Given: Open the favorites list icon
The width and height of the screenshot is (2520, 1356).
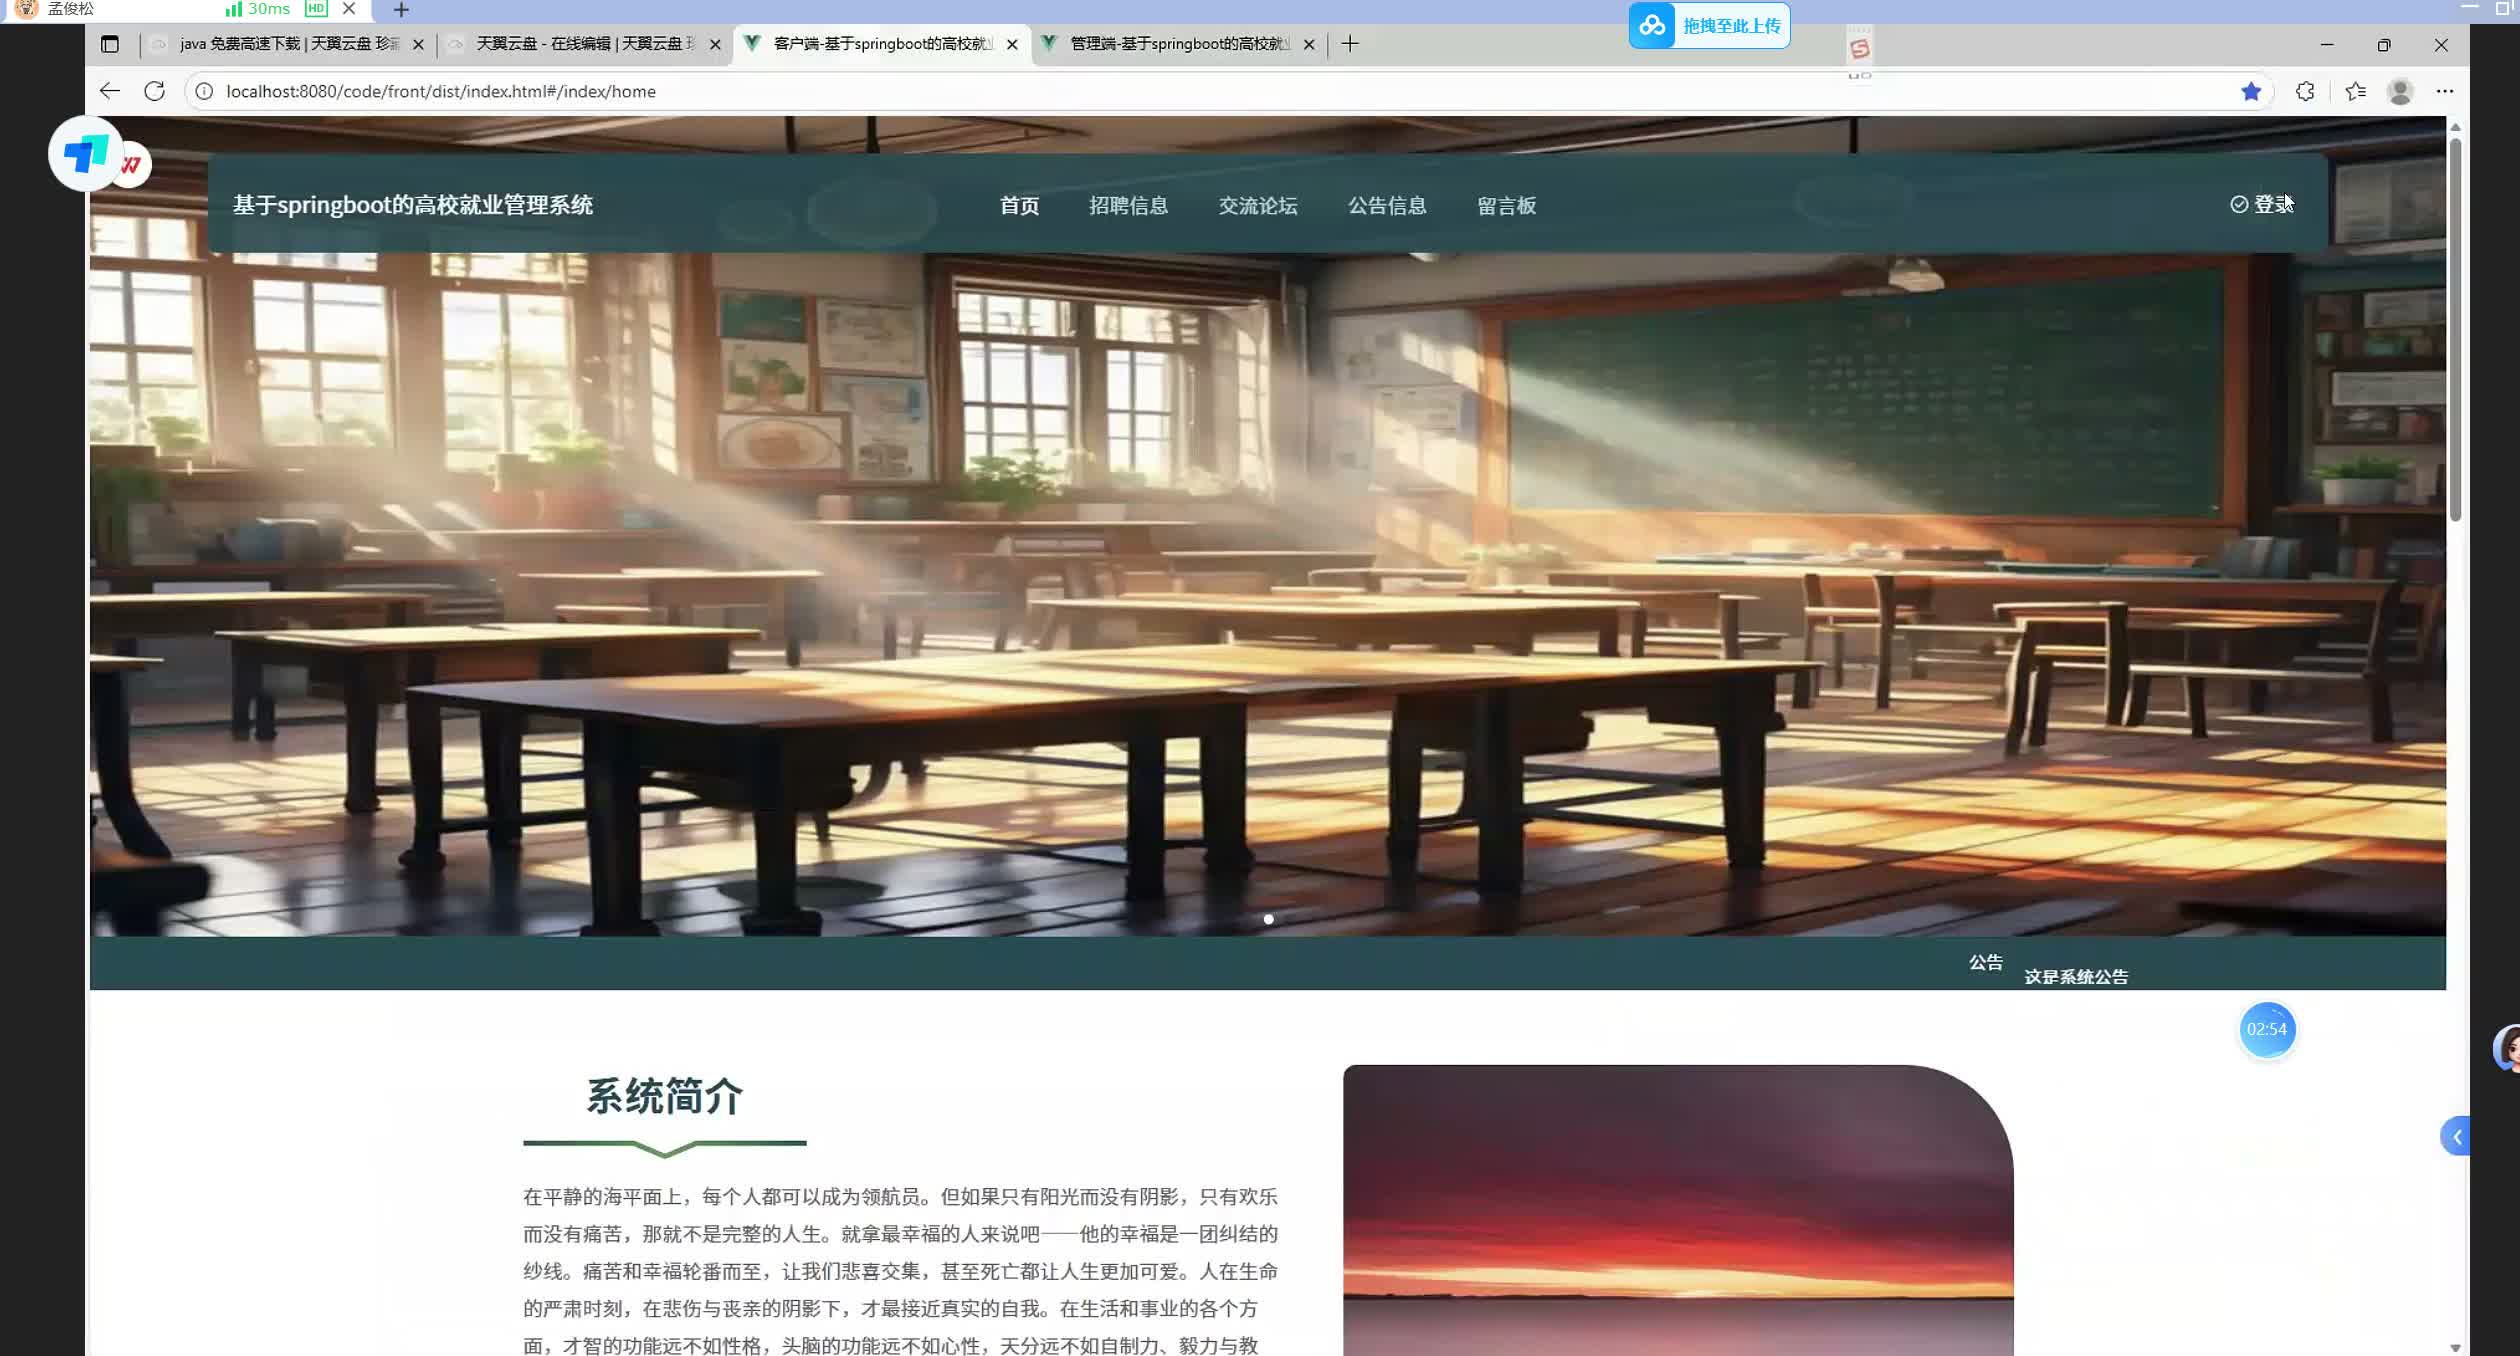Looking at the screenshot, I should point(2355,91).
